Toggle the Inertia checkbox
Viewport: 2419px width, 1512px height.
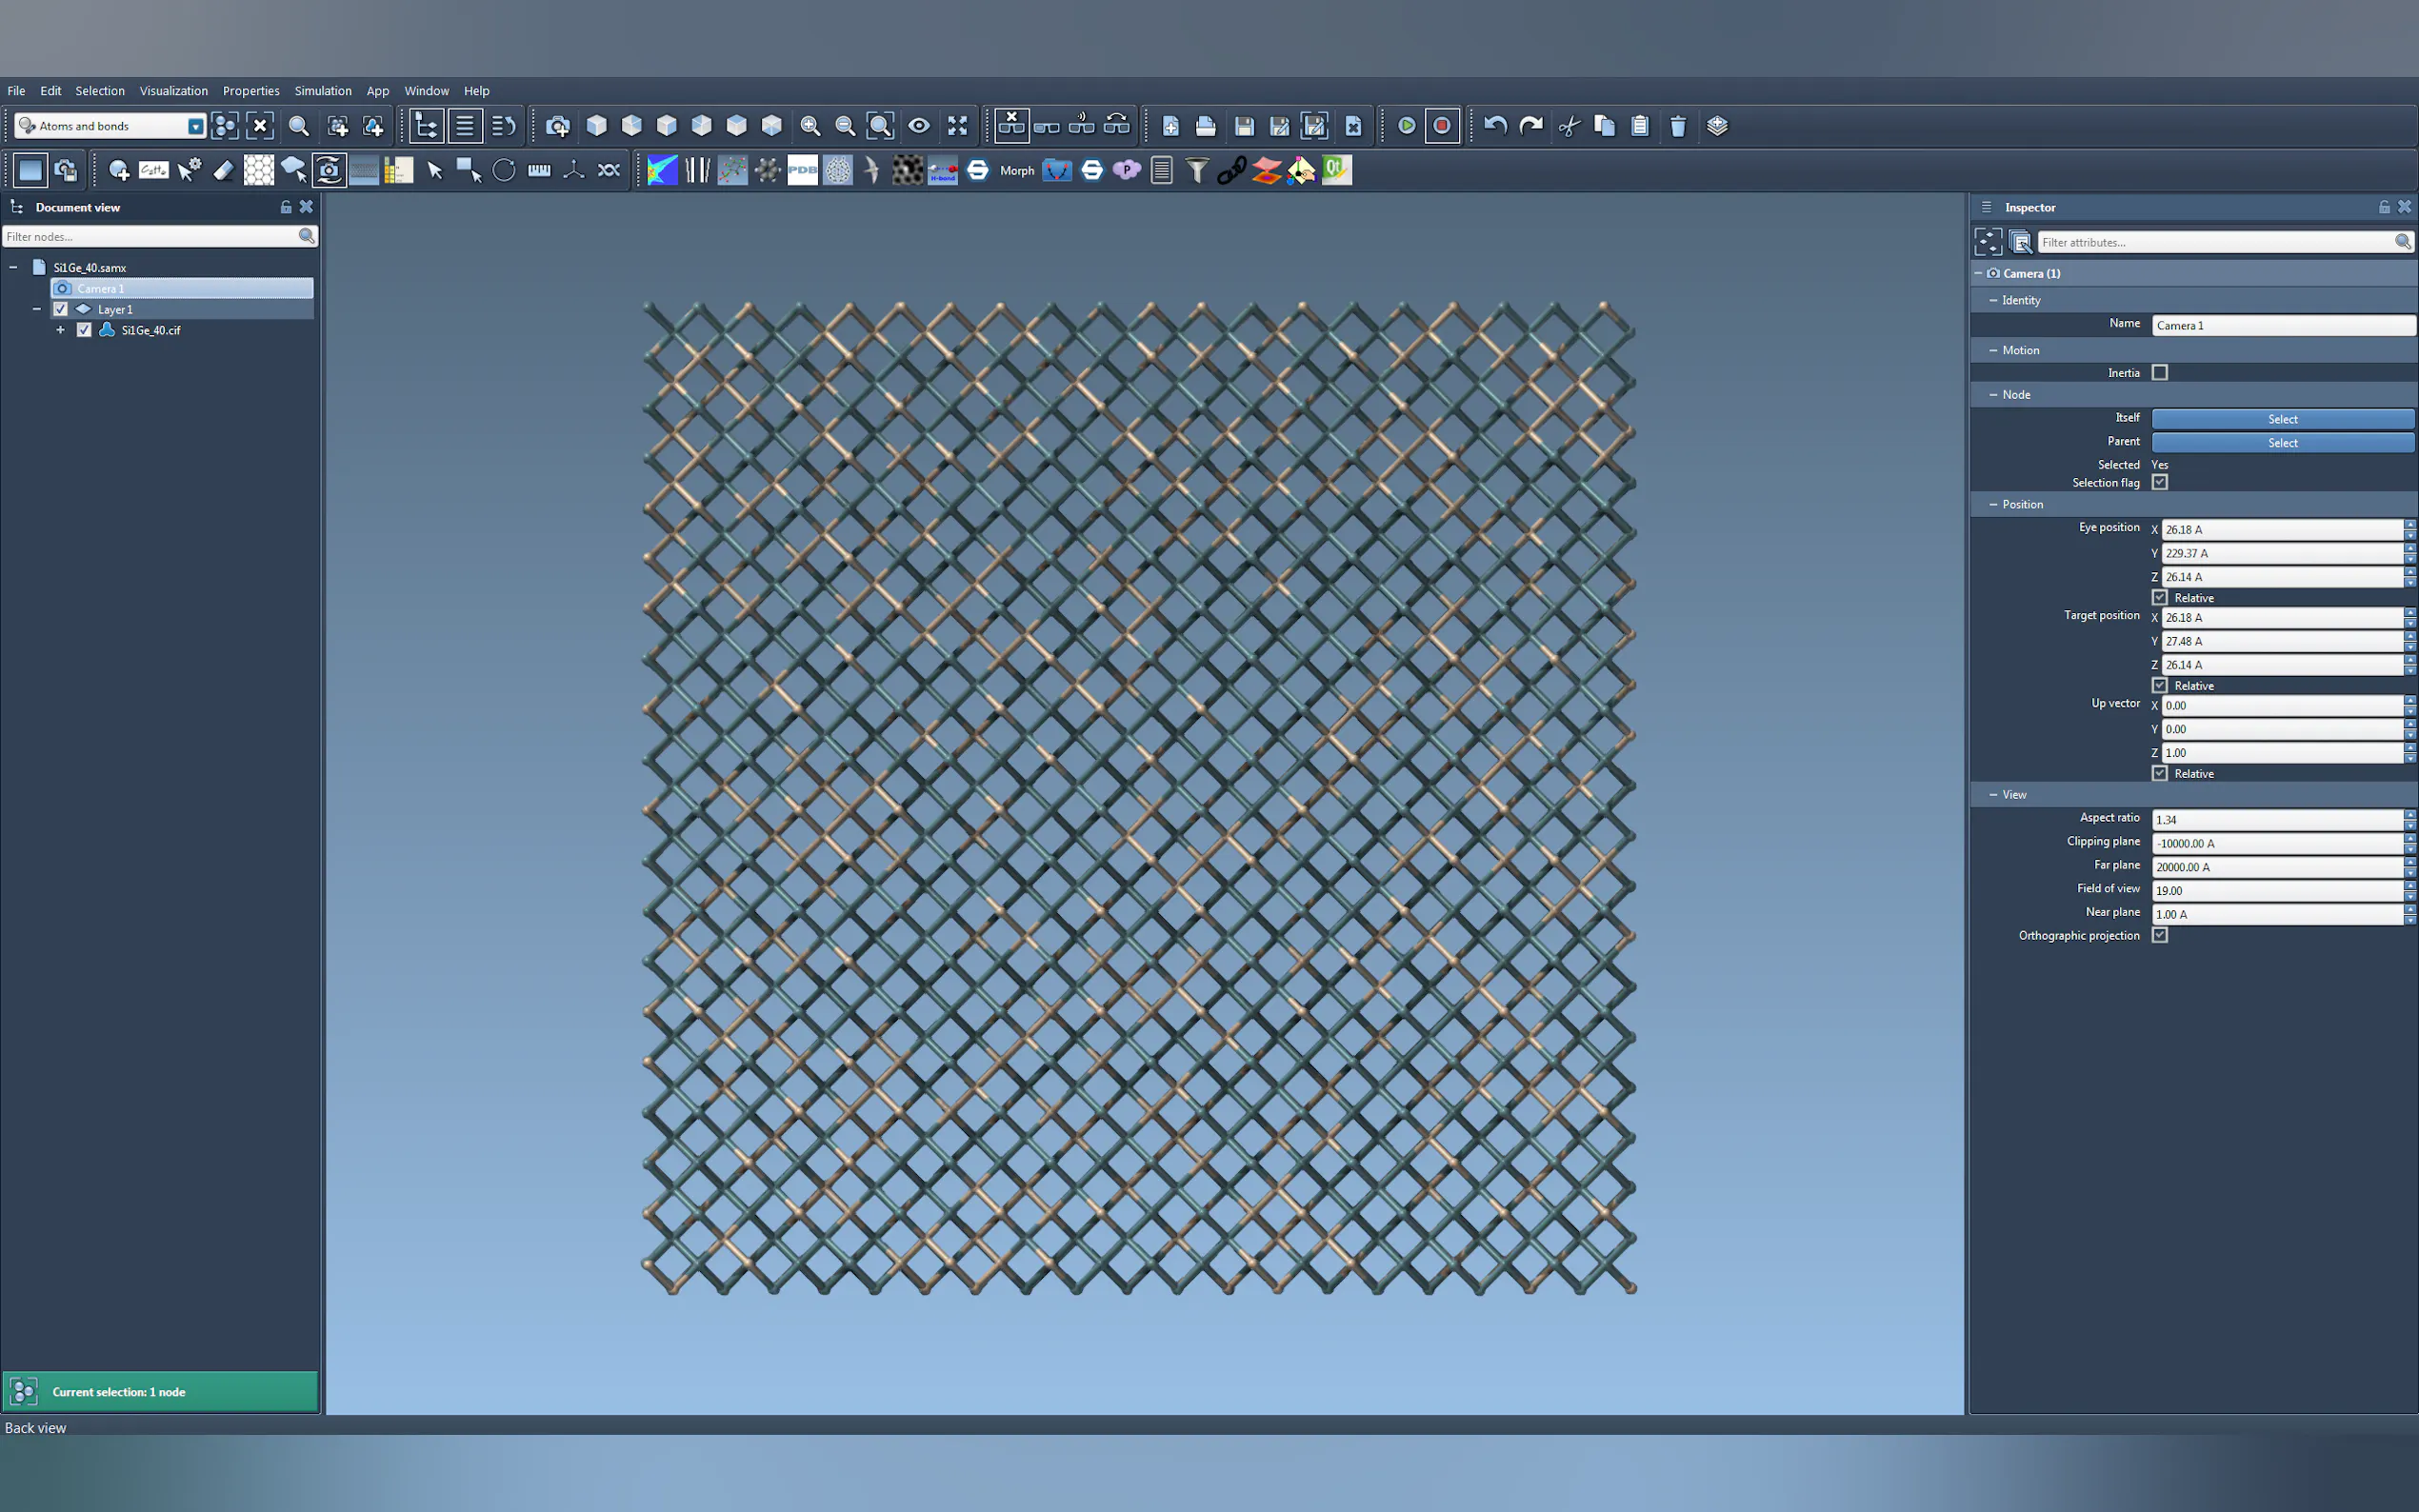point(2160,373)
